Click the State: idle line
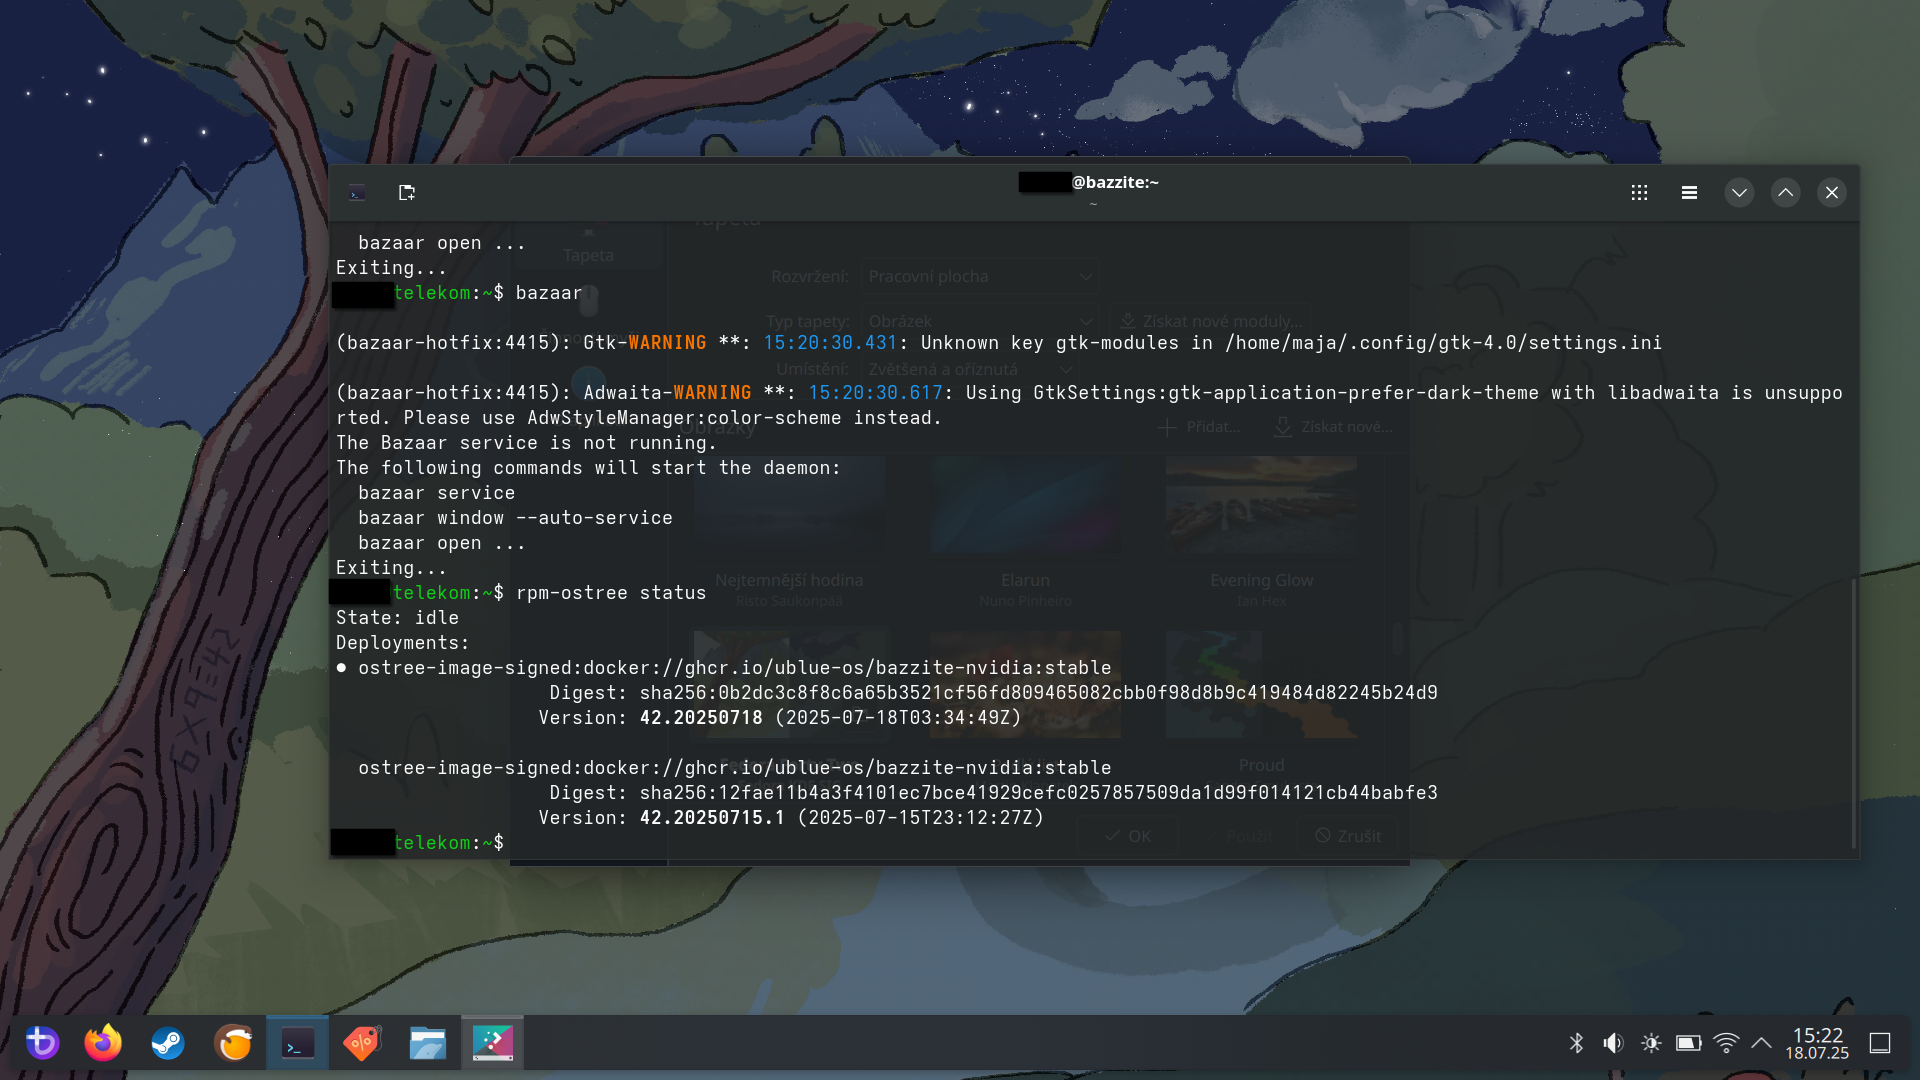1920x1080 pixels. click(x=397, y=618)
